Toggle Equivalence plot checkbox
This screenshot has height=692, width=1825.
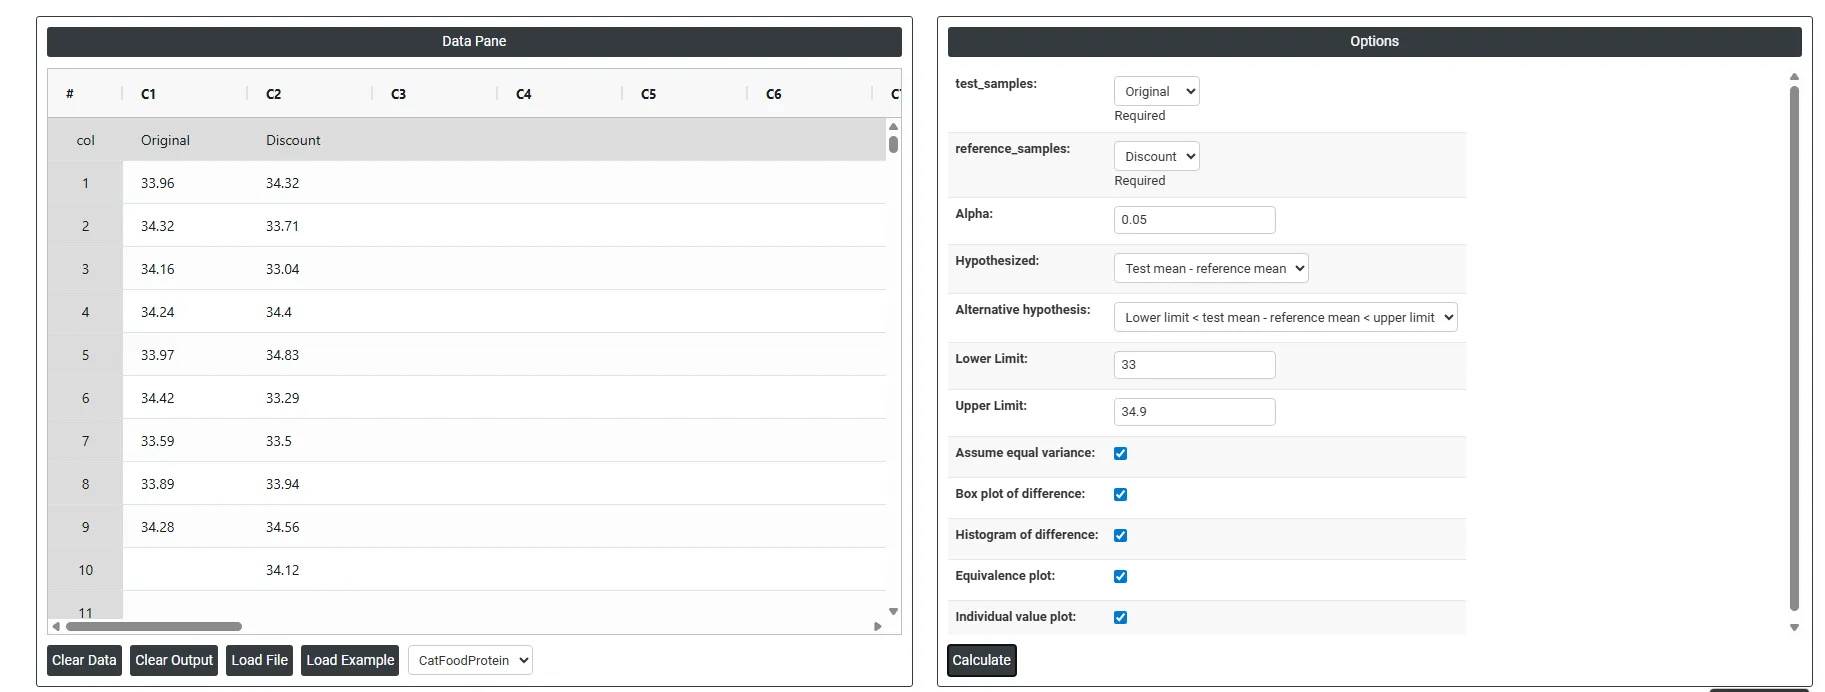pyautogui.click(x=1120, y=576)
